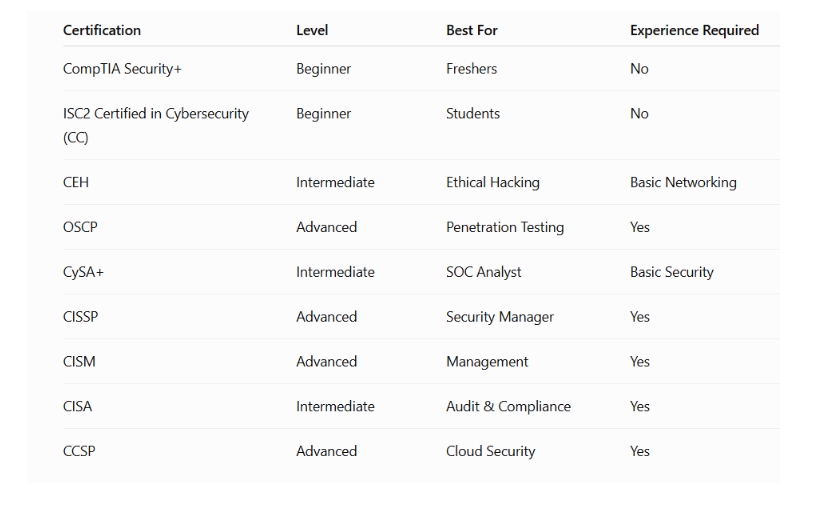Select the CompTIA Security+ cell
The width and height of the screenshot is (832, 516).
(122, 69)
